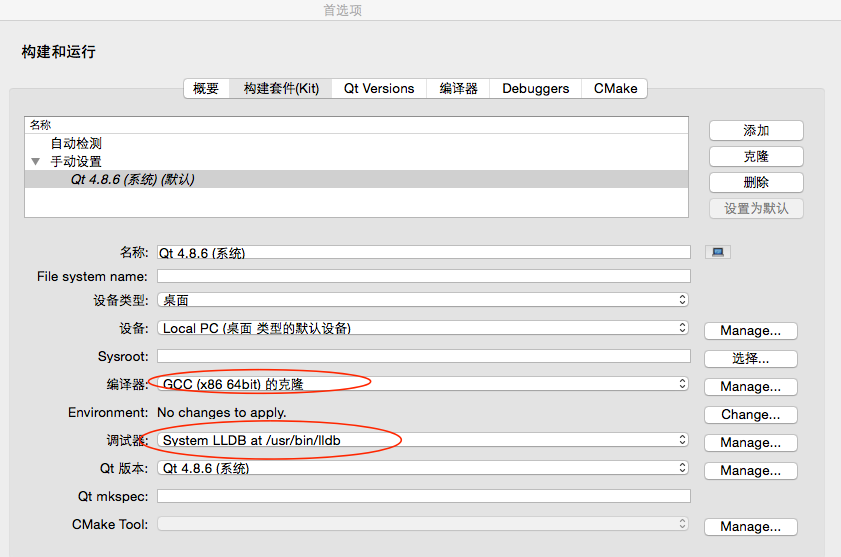Focus the Qt mkspec input field
Image resolution: width=841 pixels, height=557 pixels.
(x=424, y=496)
